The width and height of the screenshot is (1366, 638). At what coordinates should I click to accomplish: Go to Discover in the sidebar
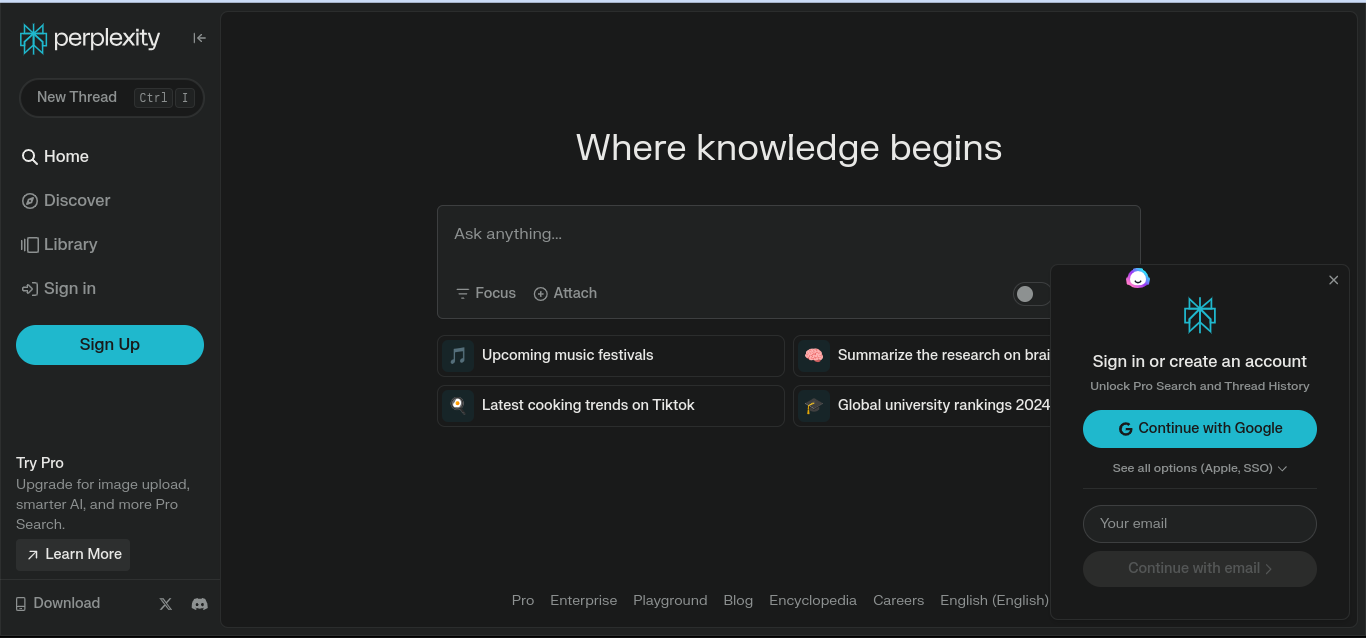66,200
